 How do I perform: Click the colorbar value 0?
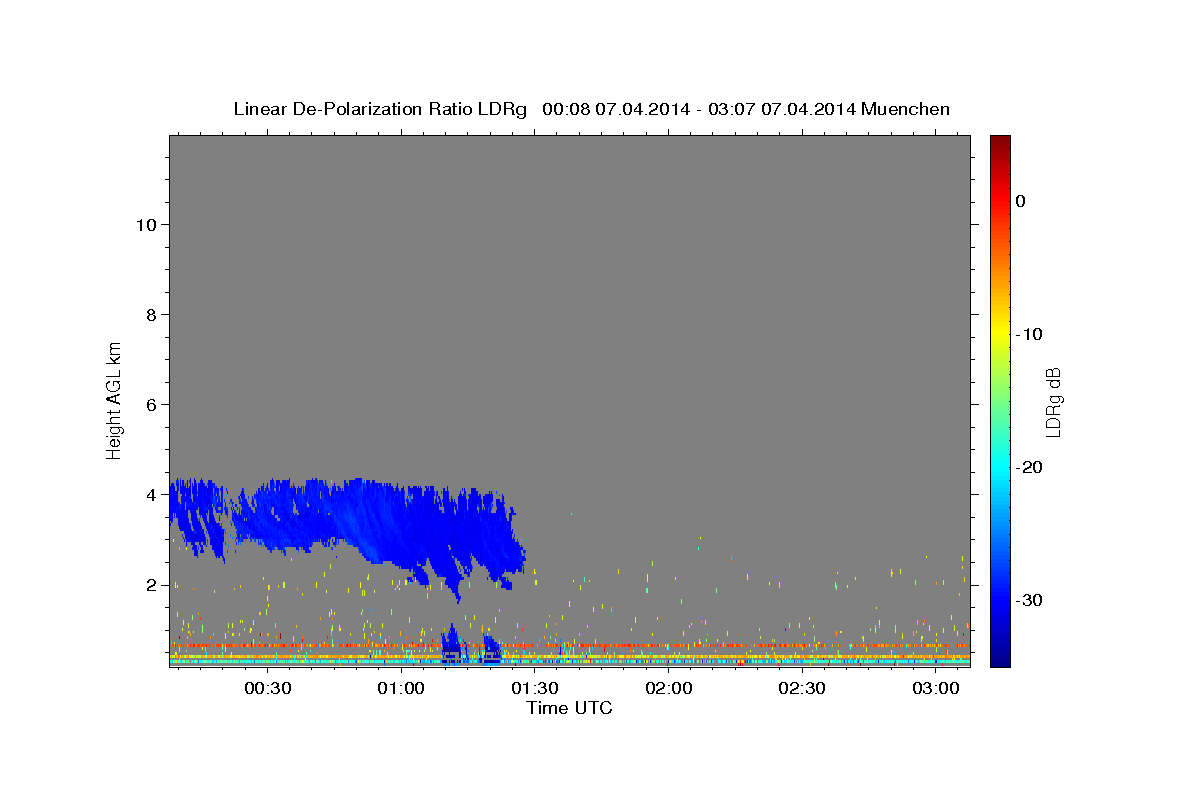(1021, 201)
